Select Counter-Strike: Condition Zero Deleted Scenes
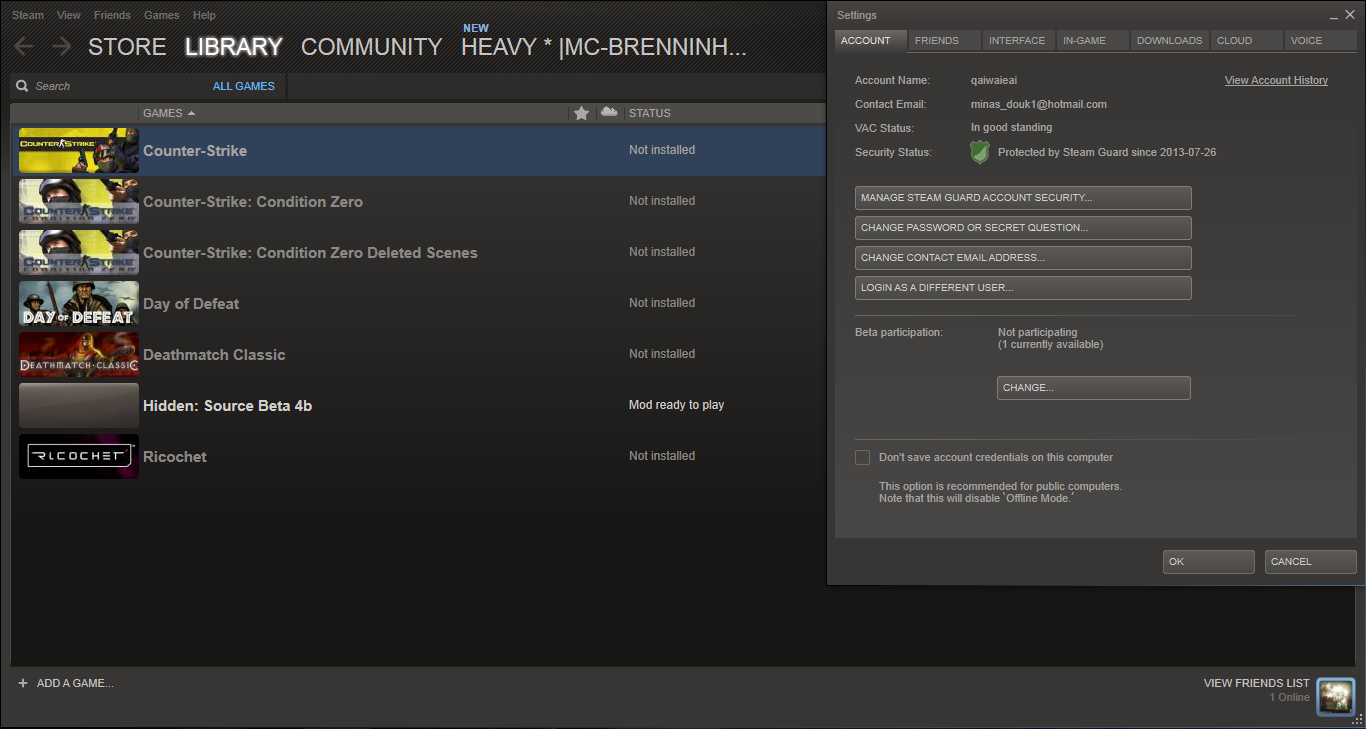This screenshot has width=1366, height=729. pos(418,252)
